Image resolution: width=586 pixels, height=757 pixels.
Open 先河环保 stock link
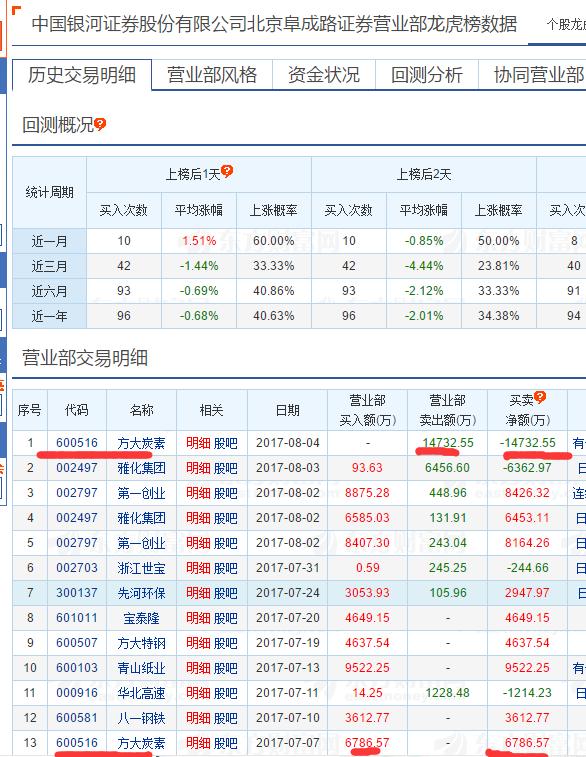141,593
